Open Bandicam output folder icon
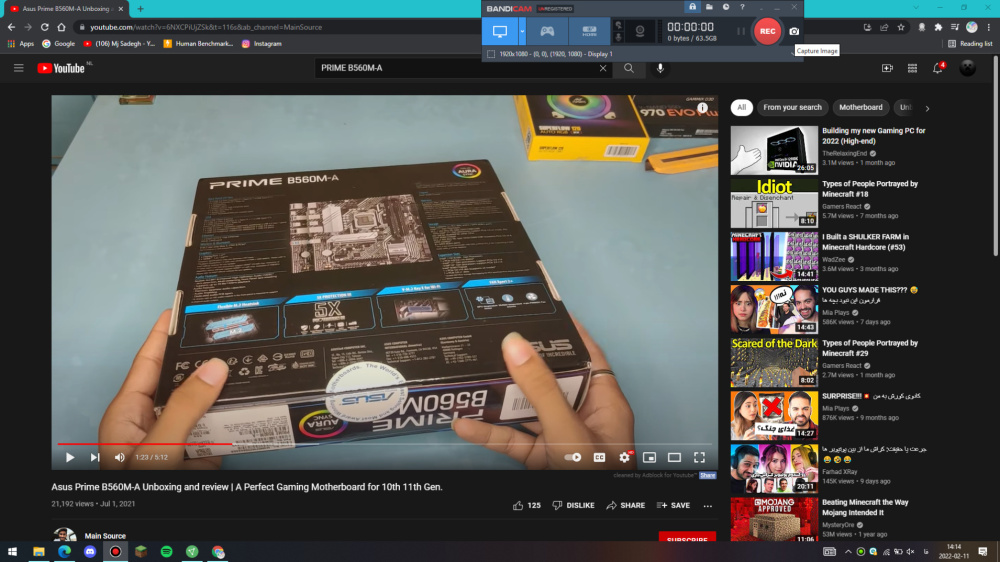The image size is (1000, 562). (x=709, y=7)
